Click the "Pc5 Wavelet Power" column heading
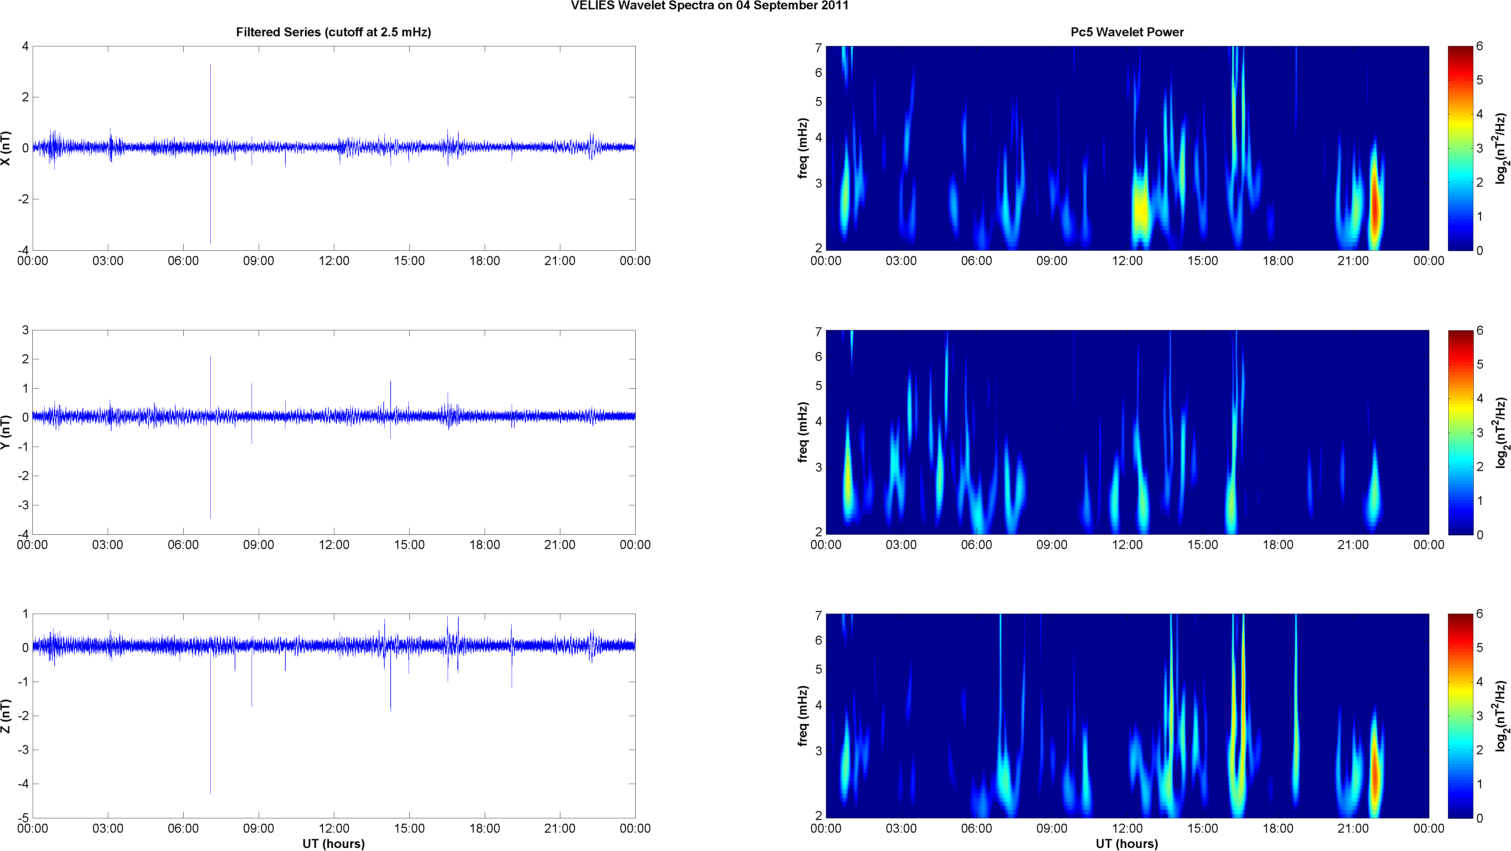The height and width of the screenshot is (851, 1511). (x=1127, y=32)
